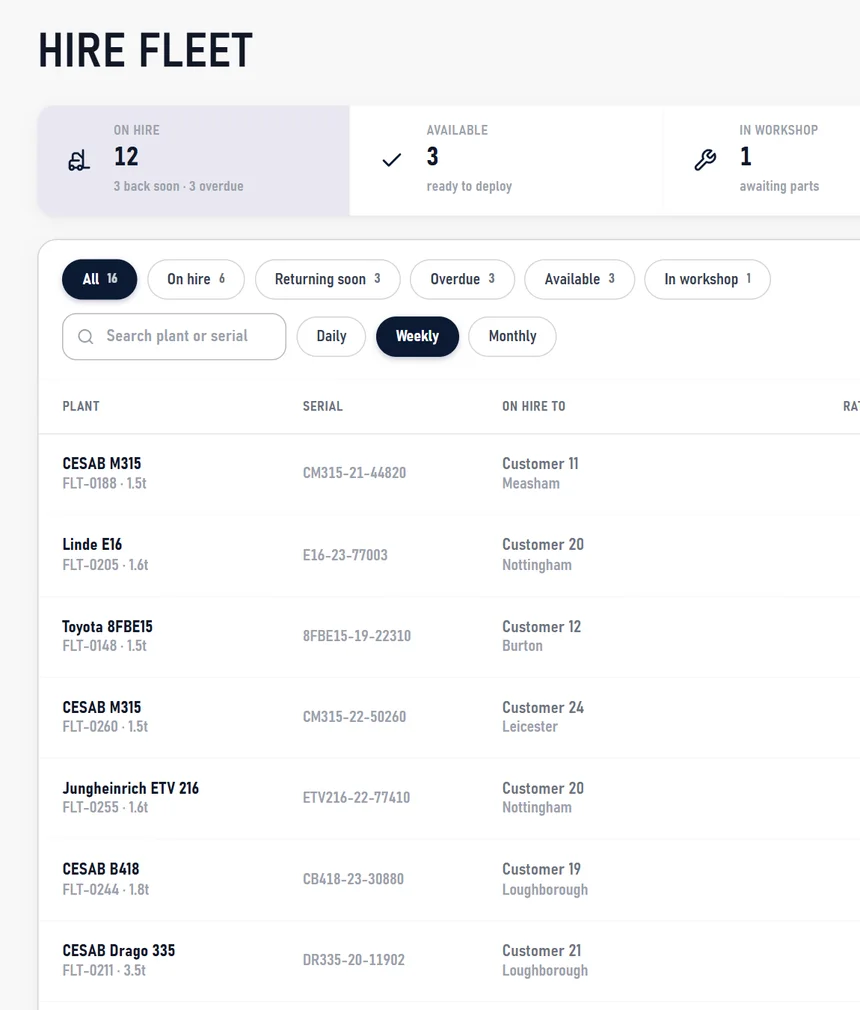This screenshot has width=860, height=1010.
Task: Switch rate view to Daily
Action: point(331,336)
